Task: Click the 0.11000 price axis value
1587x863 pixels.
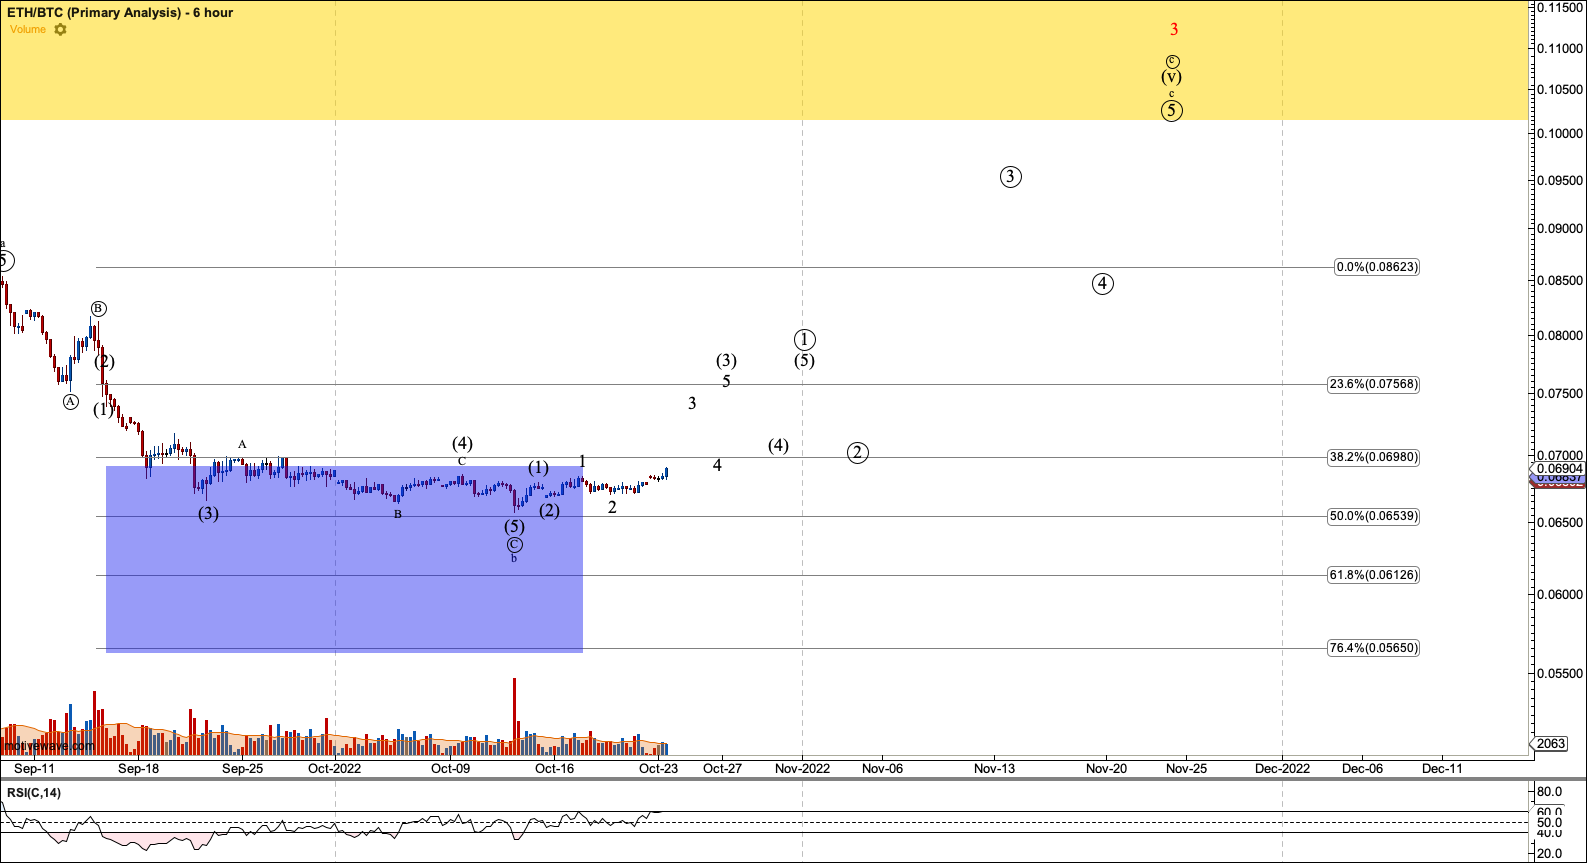Action: tap(1560, 48)
